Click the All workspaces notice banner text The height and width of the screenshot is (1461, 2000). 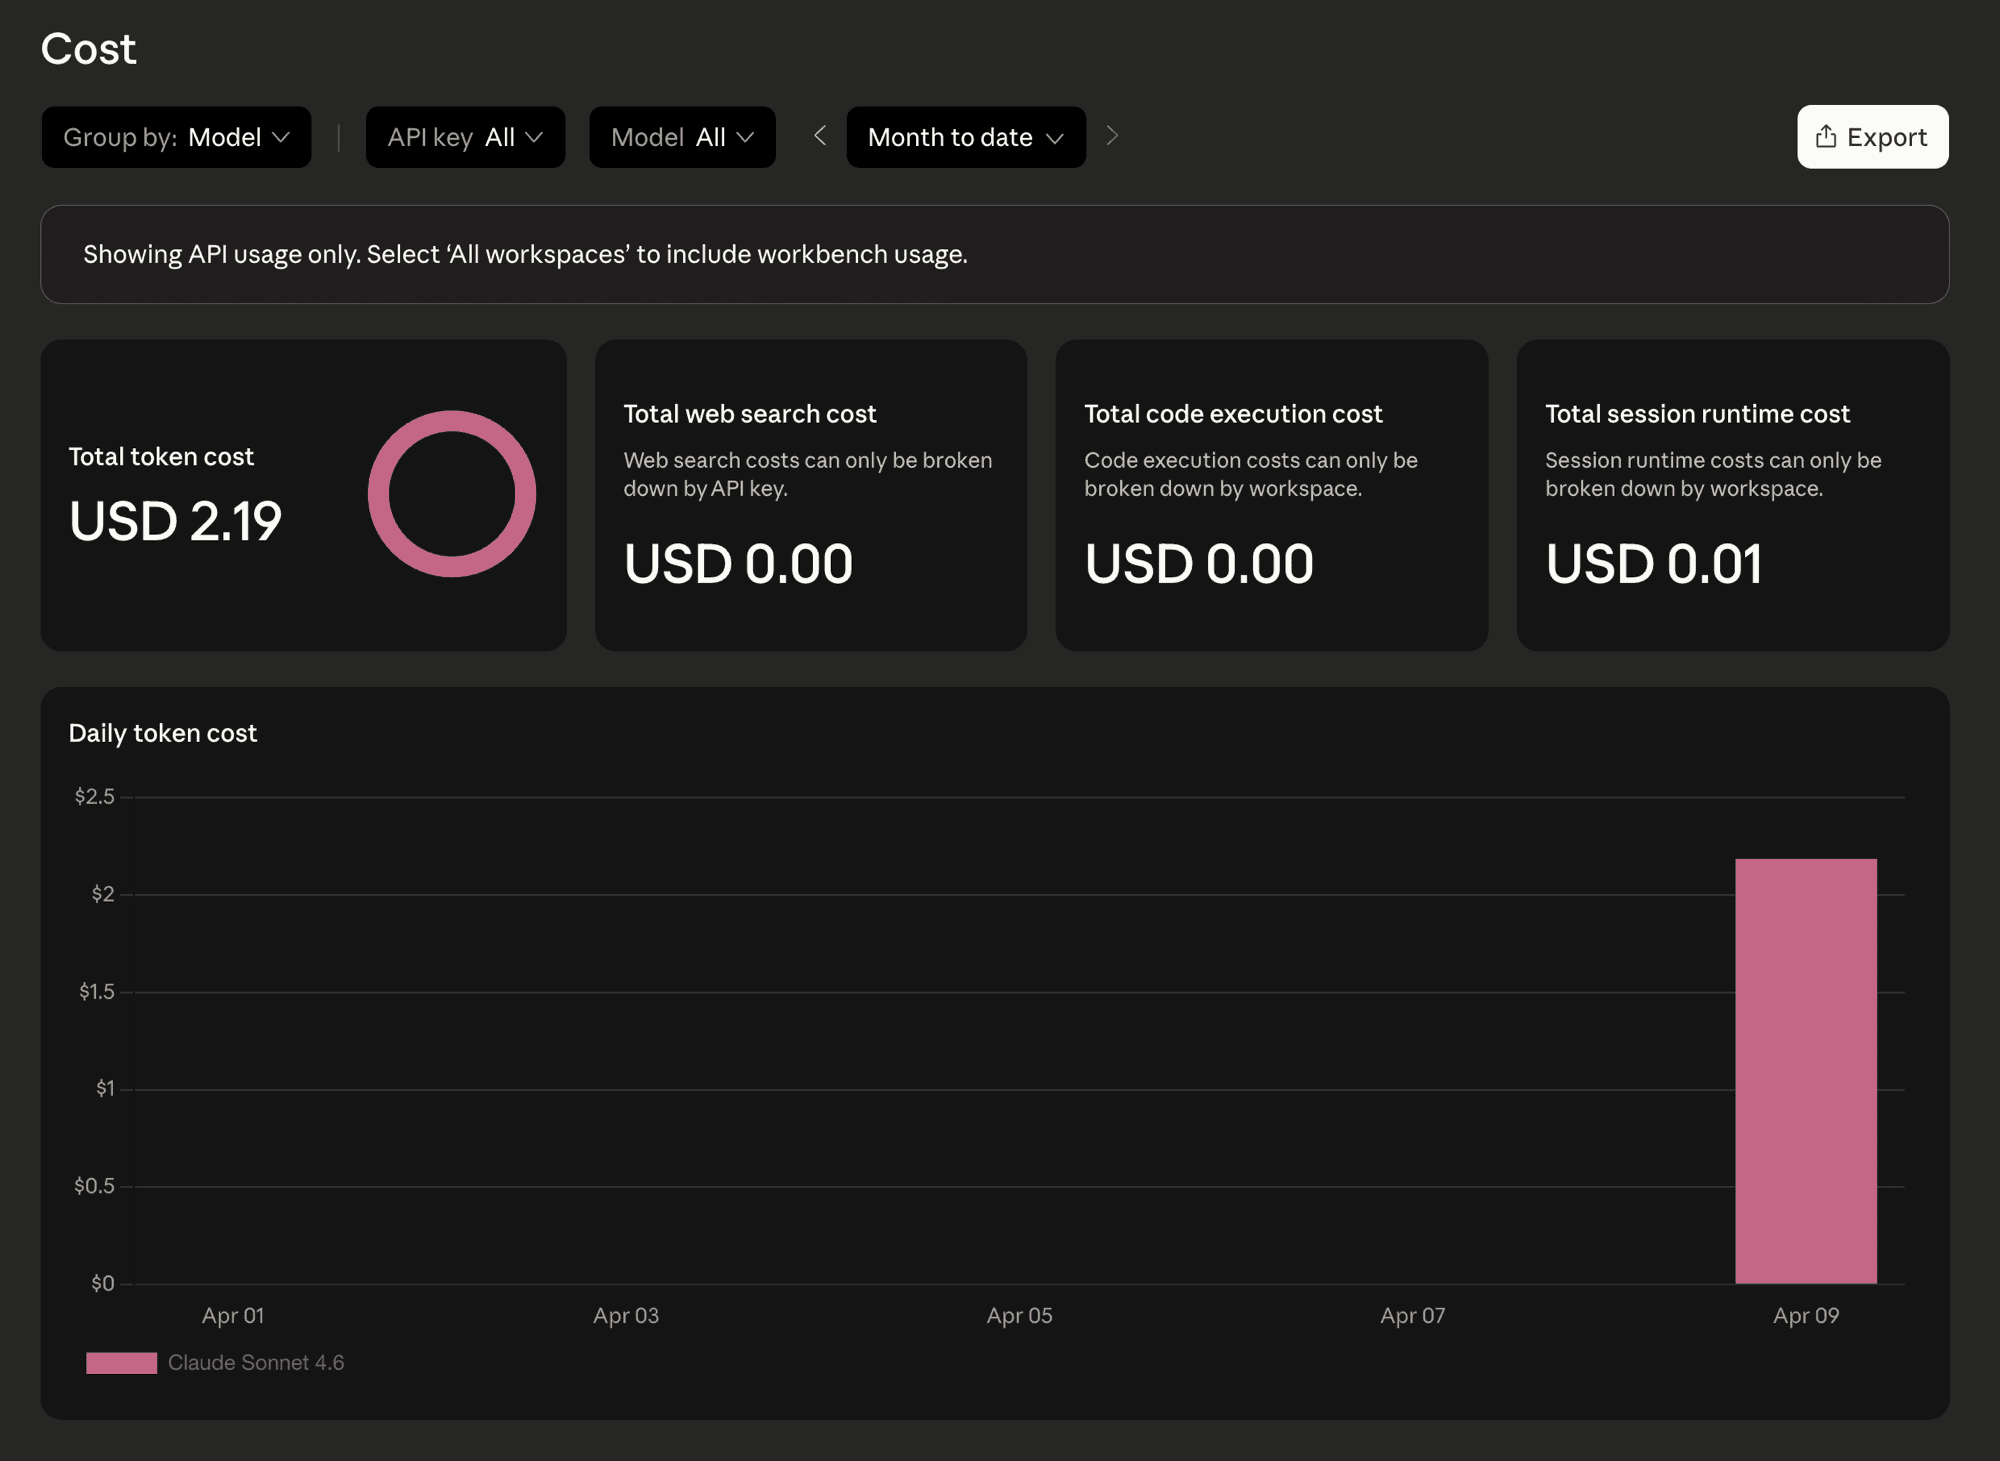click(525, 254)
